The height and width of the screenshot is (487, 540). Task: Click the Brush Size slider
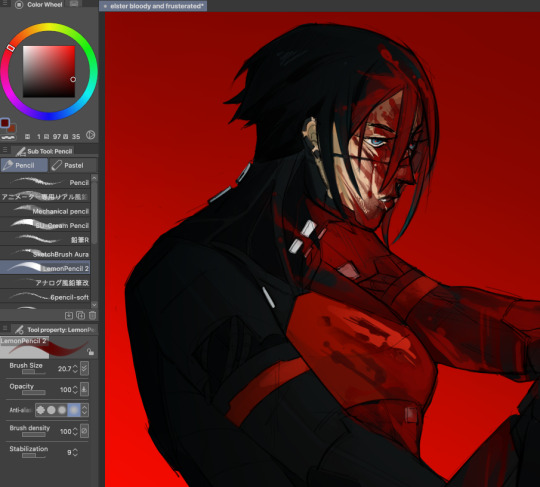point(34,372)
